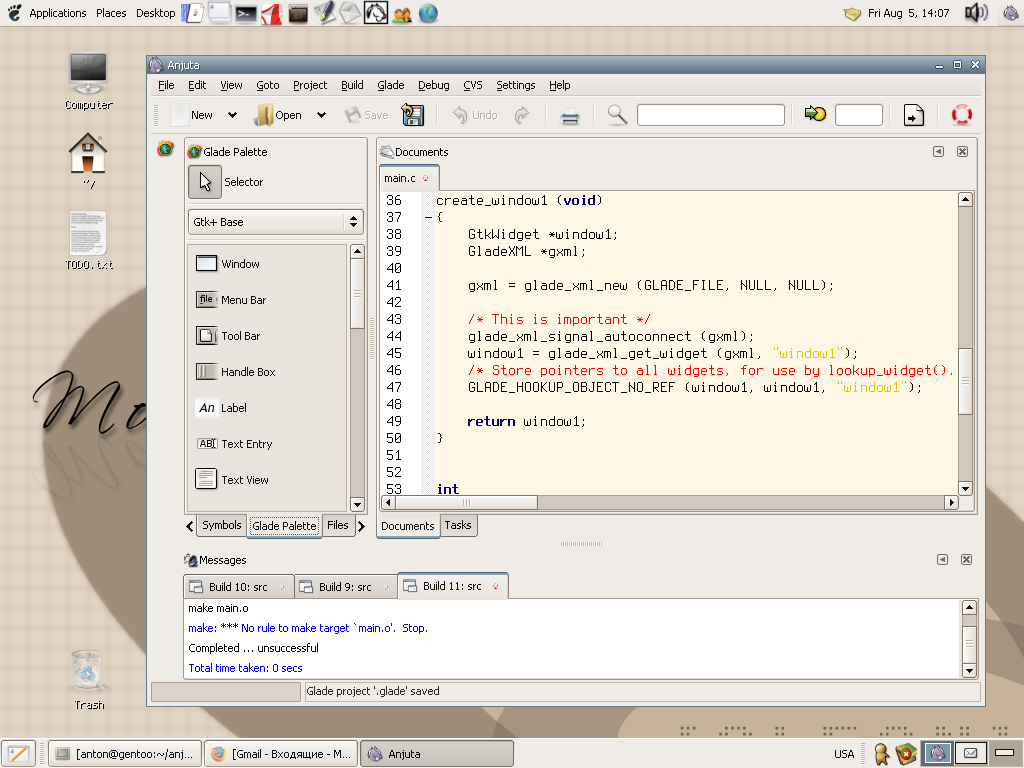The height and width of the screenshot is (768, 1024).
Task: Click the Redo arrow icon
Action: pos(521,115)
